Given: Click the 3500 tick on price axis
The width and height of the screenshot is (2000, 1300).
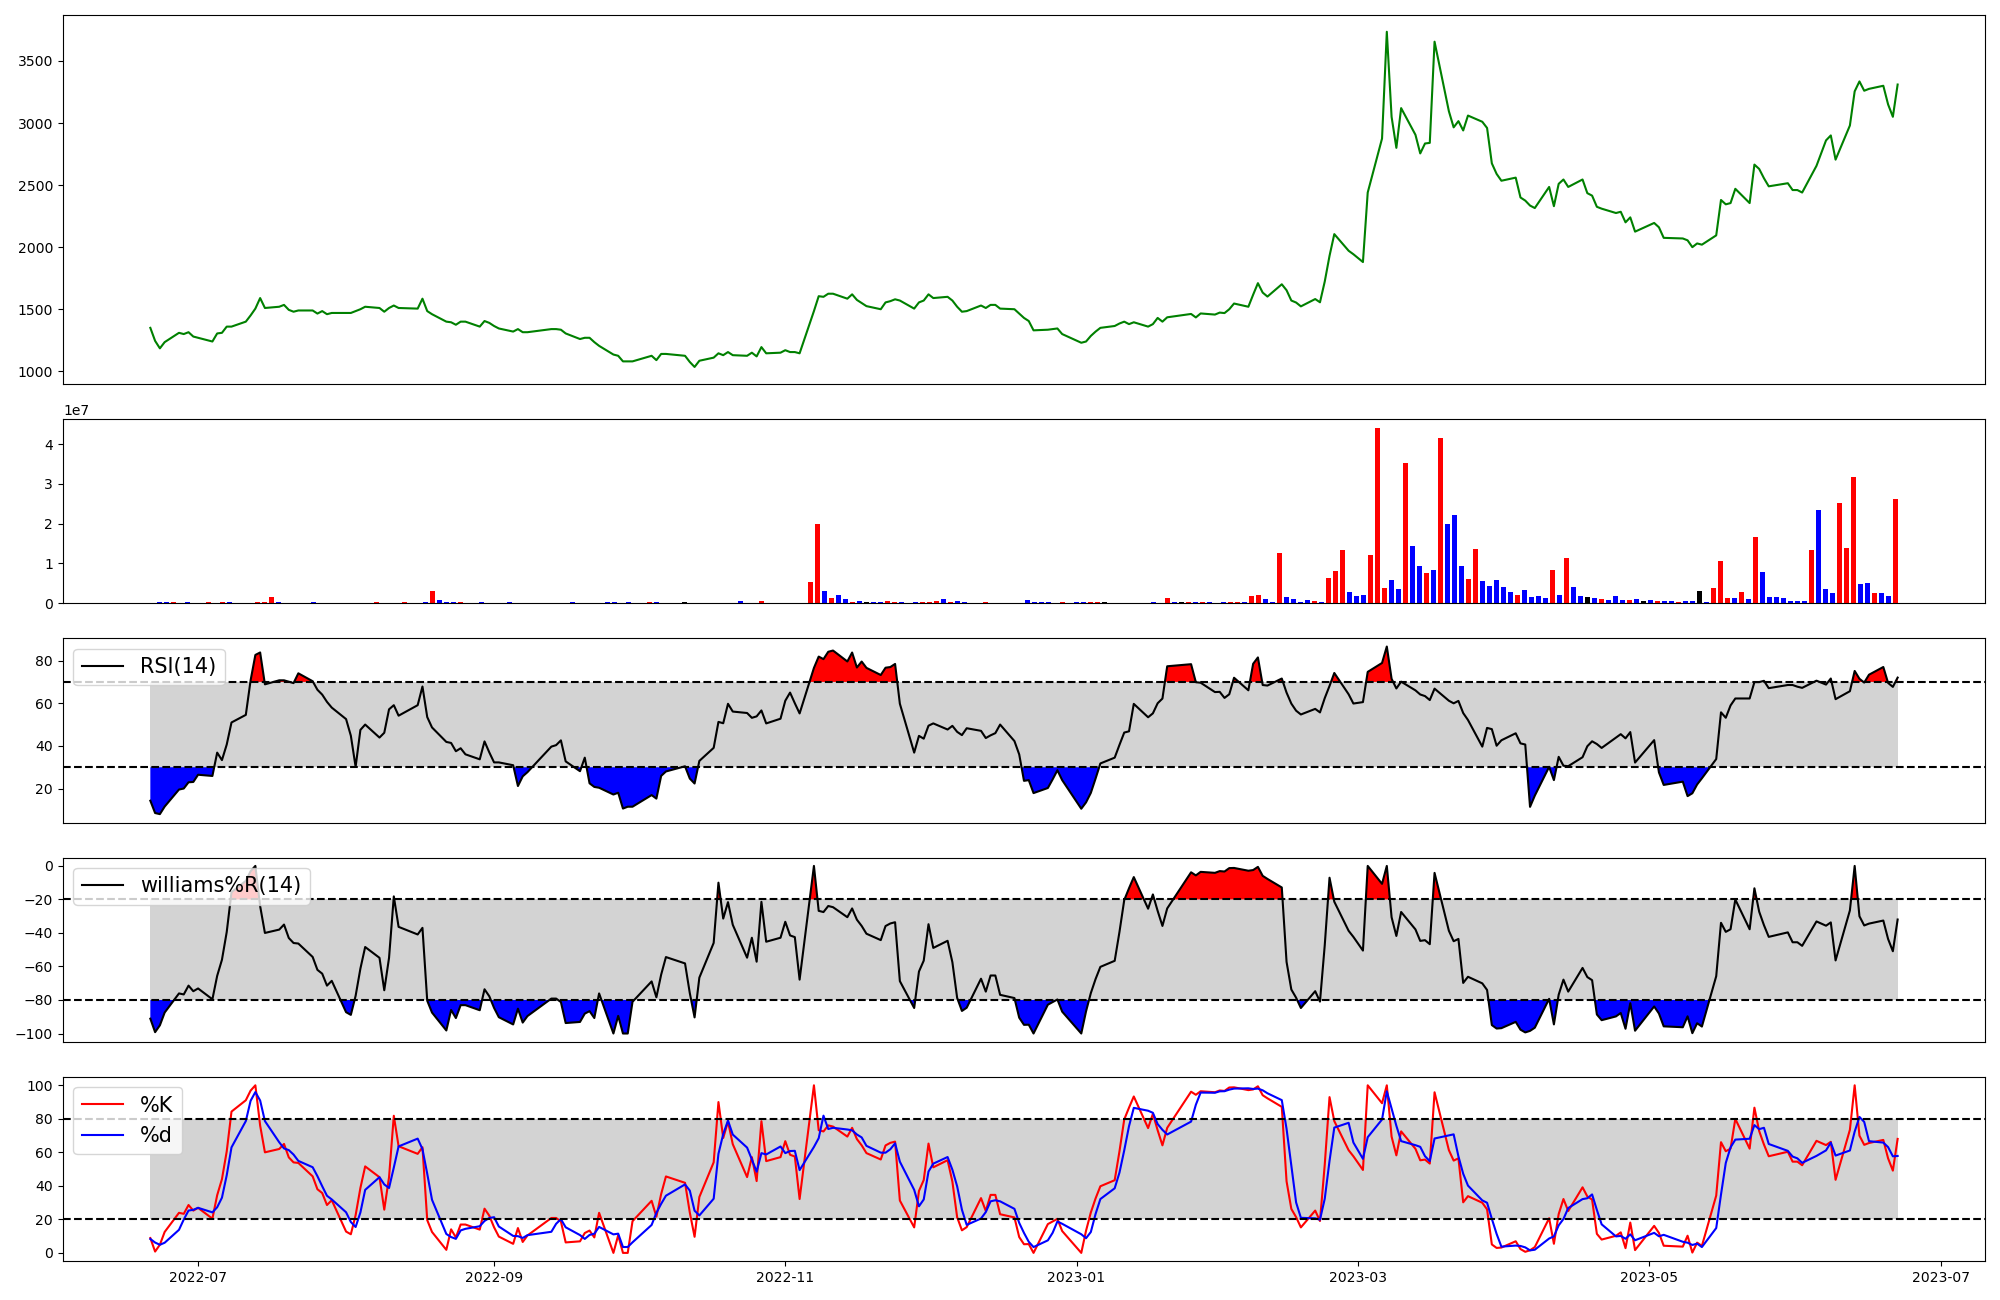Looking at the screenshot, I should click(x=35, y=62).
